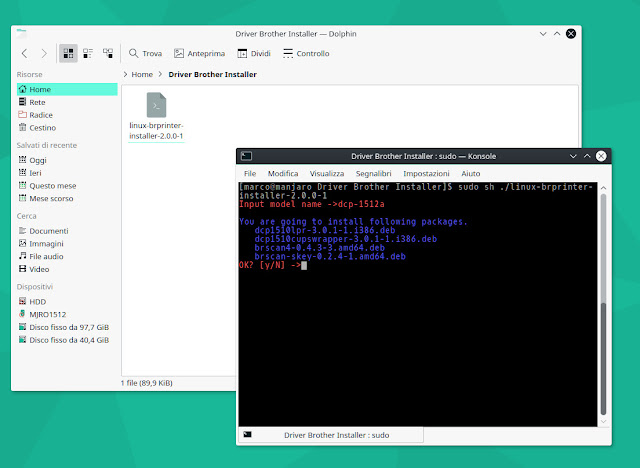Click the linux-brprinter-installer-2.0.0-1 file name label

(156, 131)
